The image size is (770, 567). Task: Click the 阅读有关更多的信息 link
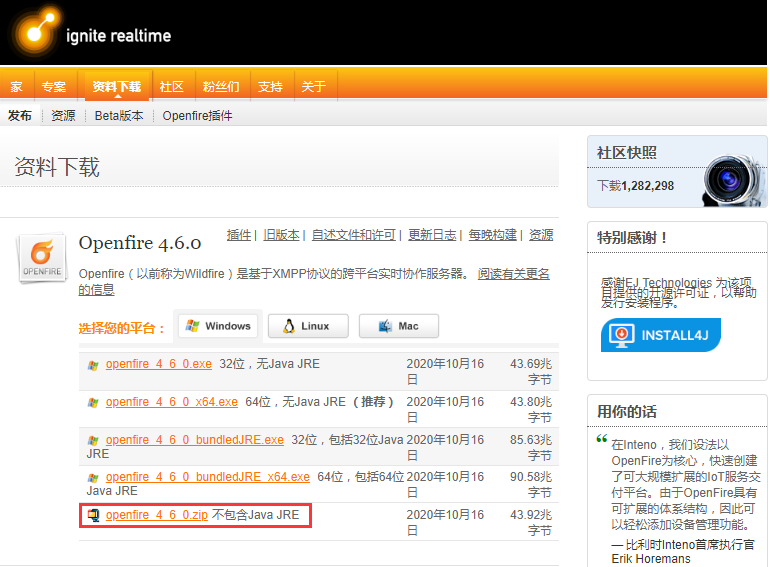[513, 274]
